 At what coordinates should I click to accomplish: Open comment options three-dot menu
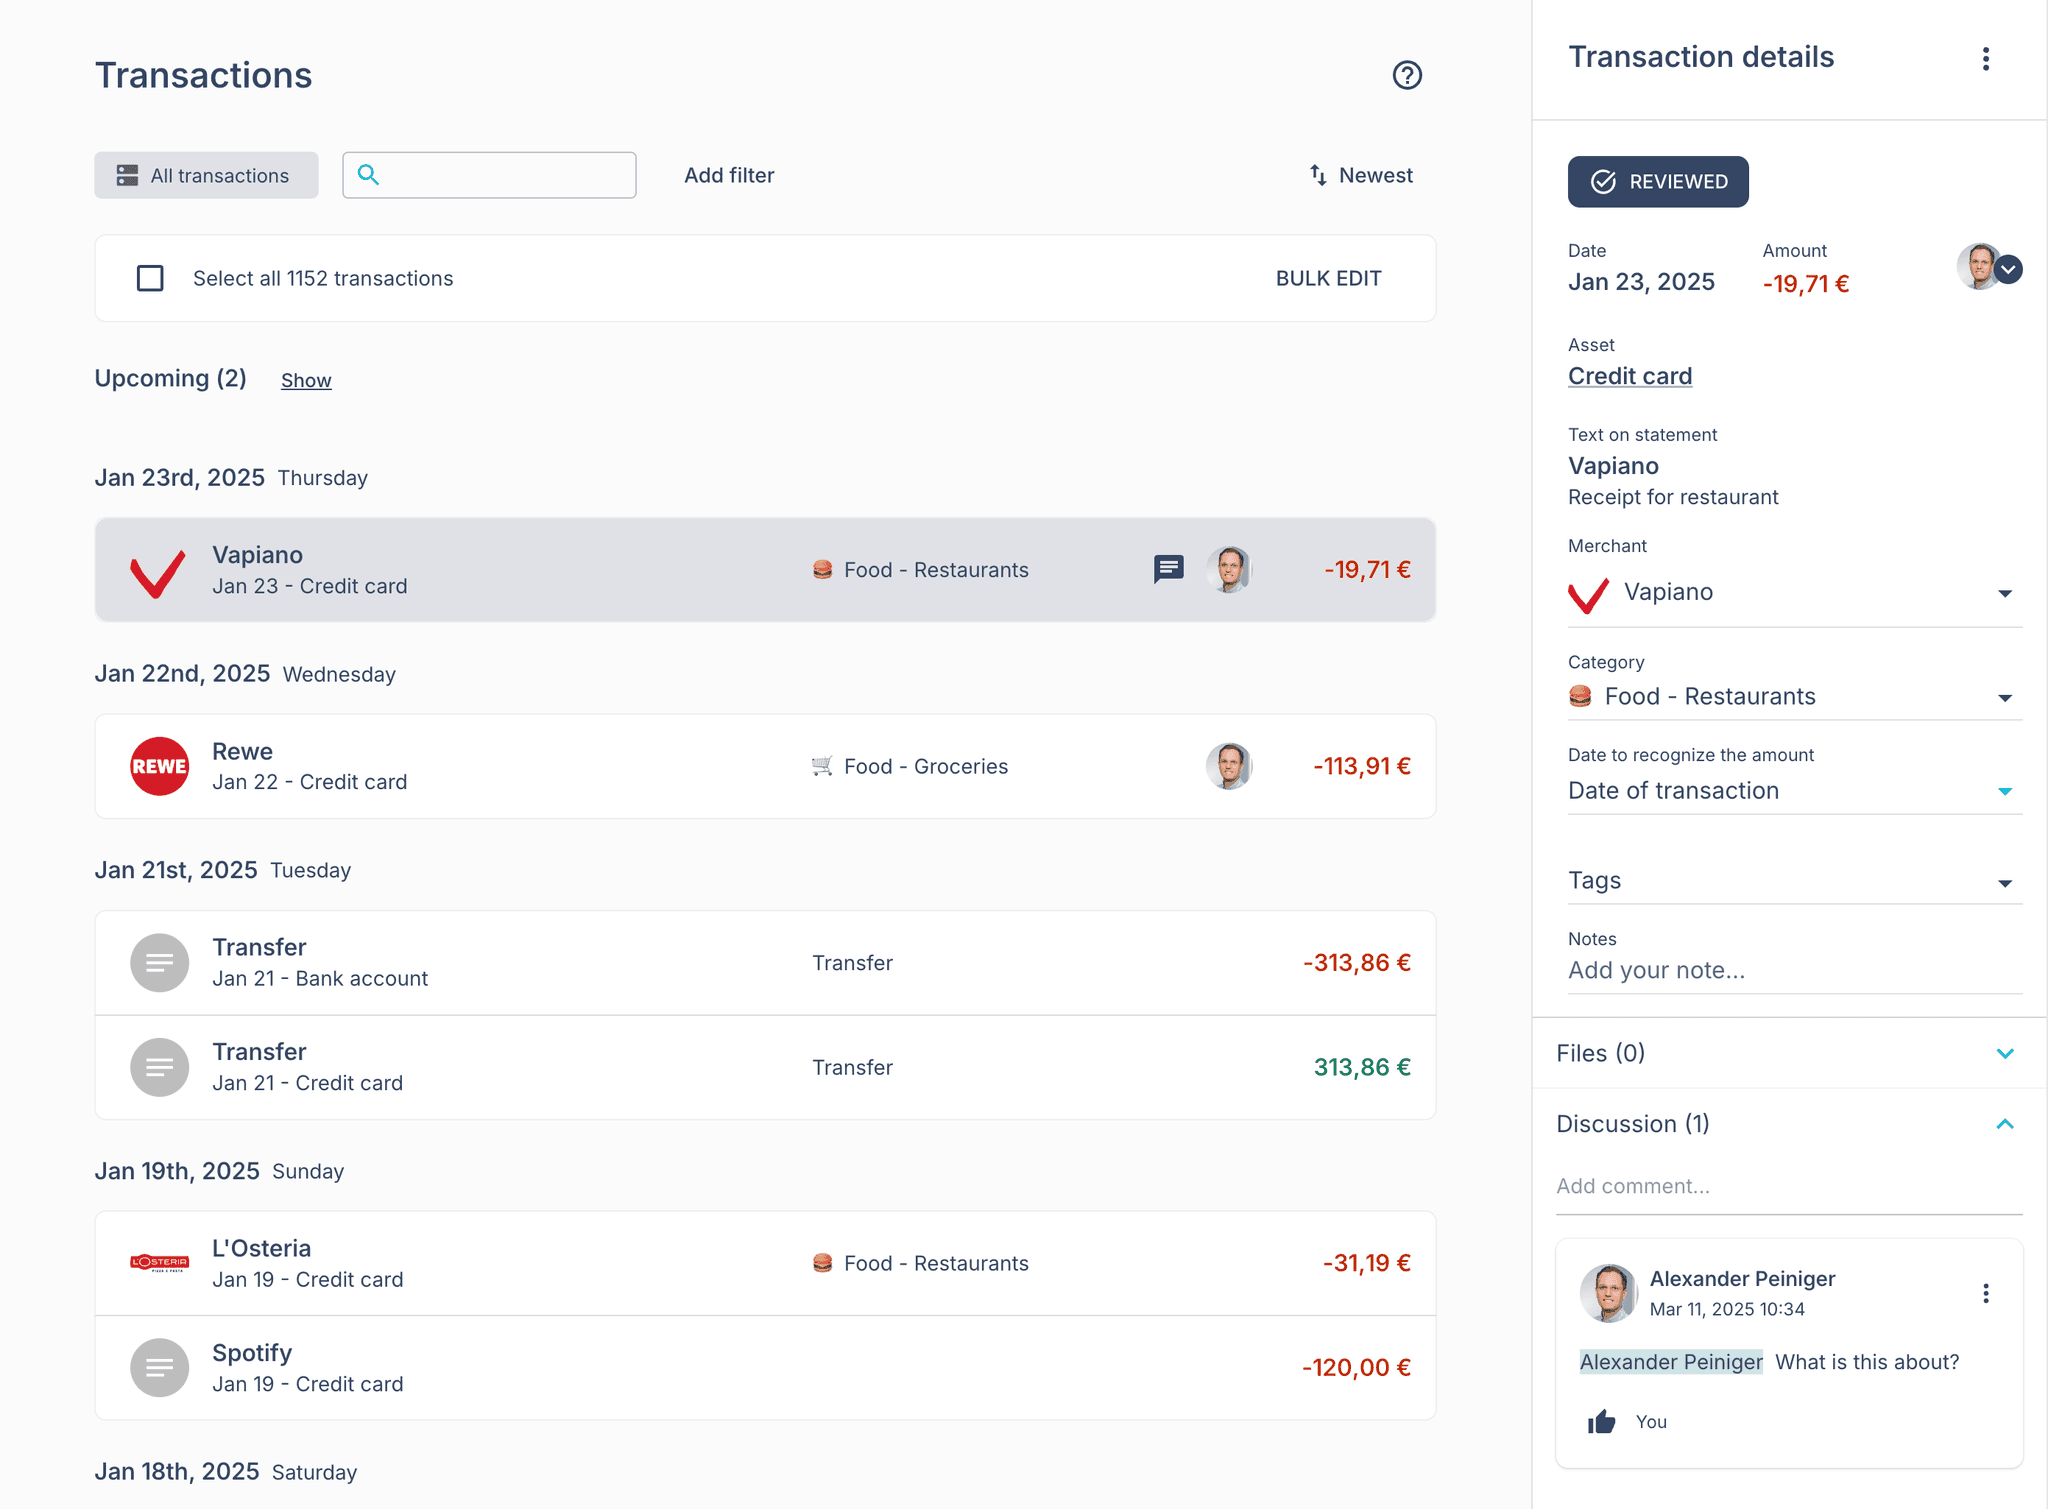pyautogui.click(x=1985, y=1293)
